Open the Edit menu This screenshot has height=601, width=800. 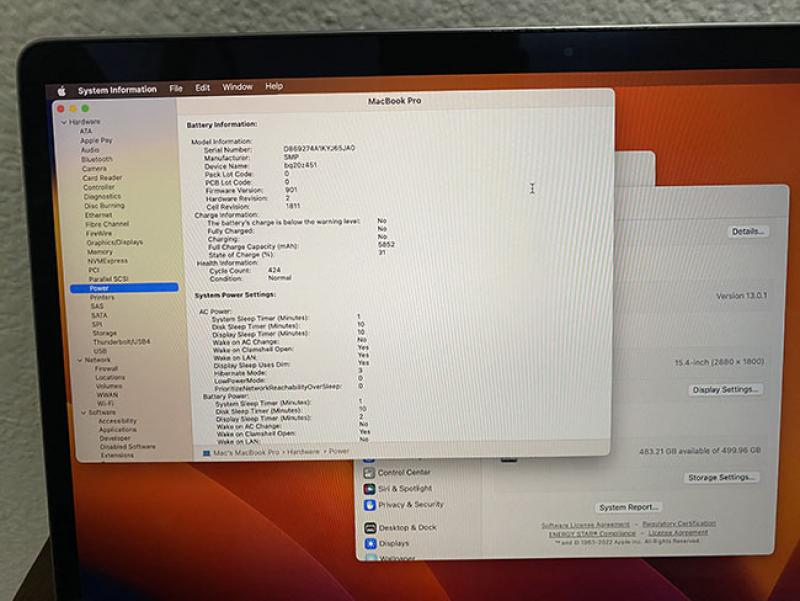203,88
